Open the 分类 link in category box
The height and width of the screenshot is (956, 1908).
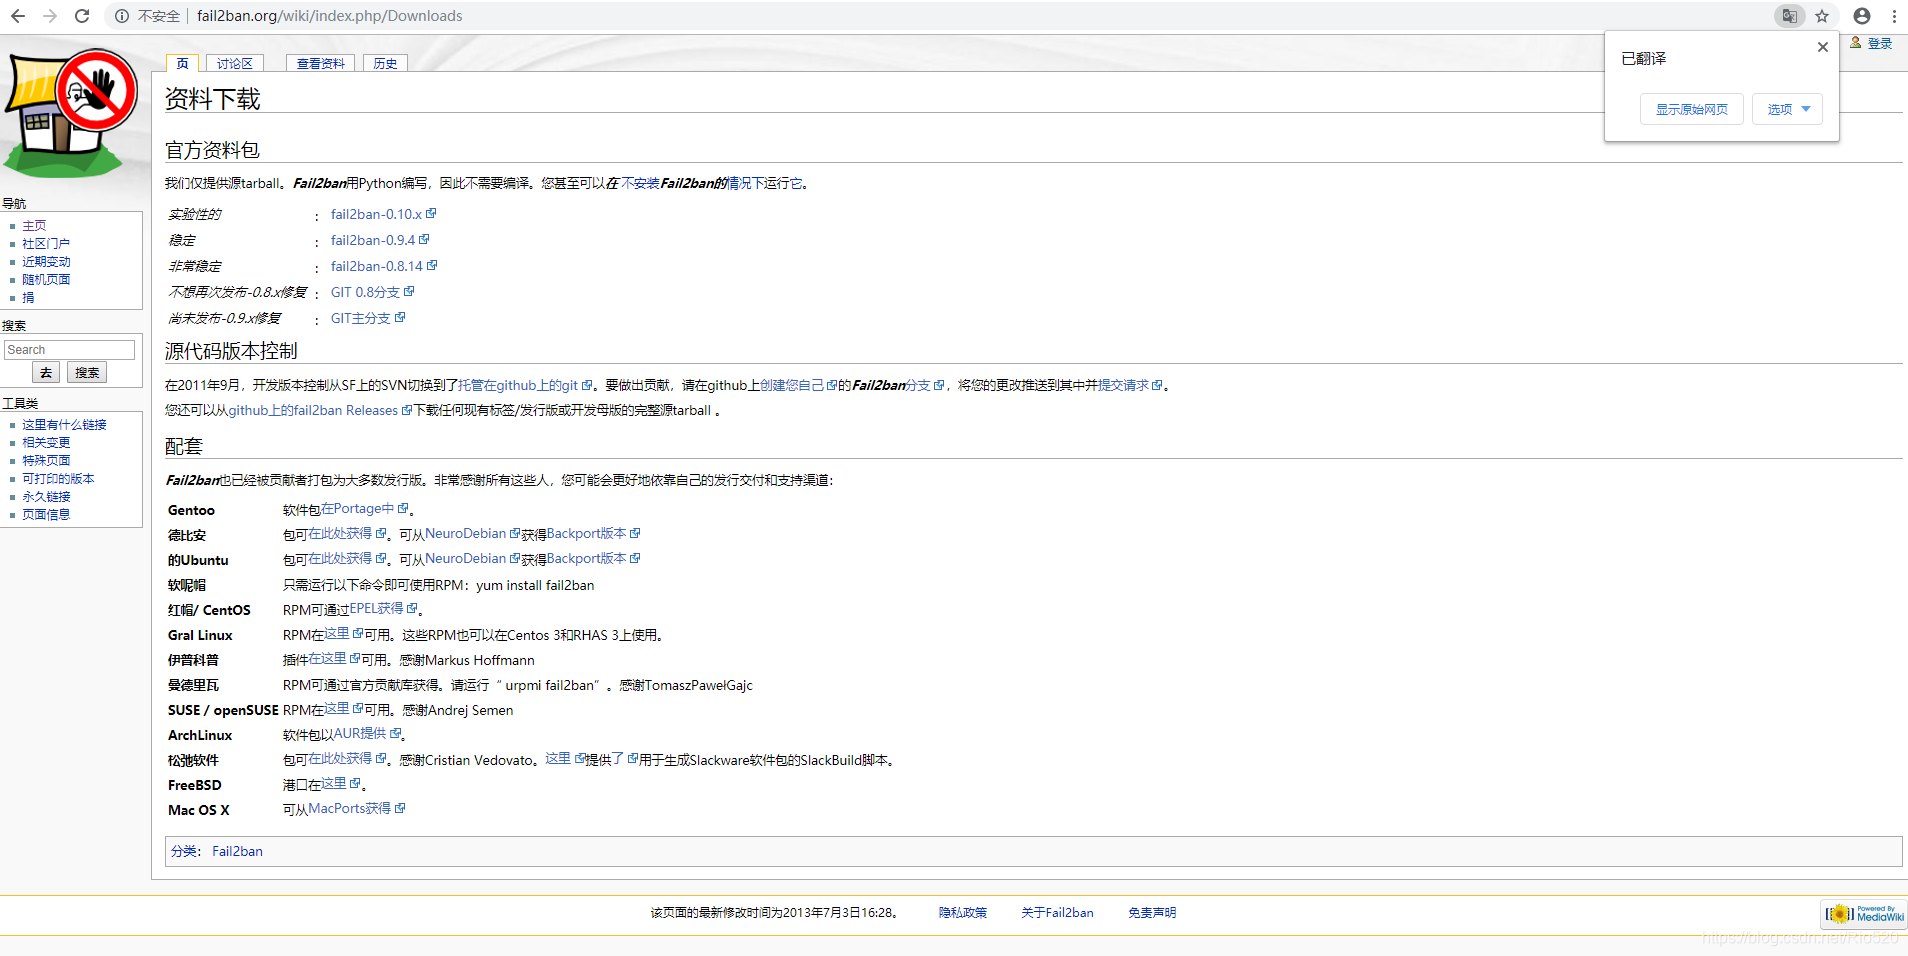184,852
